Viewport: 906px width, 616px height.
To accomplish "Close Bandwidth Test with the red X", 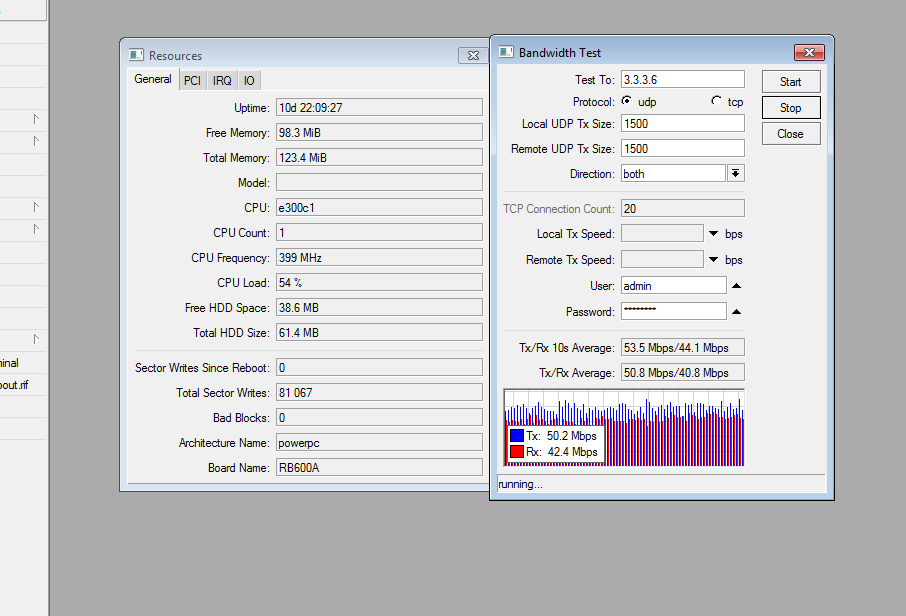I will coord(808,53).
